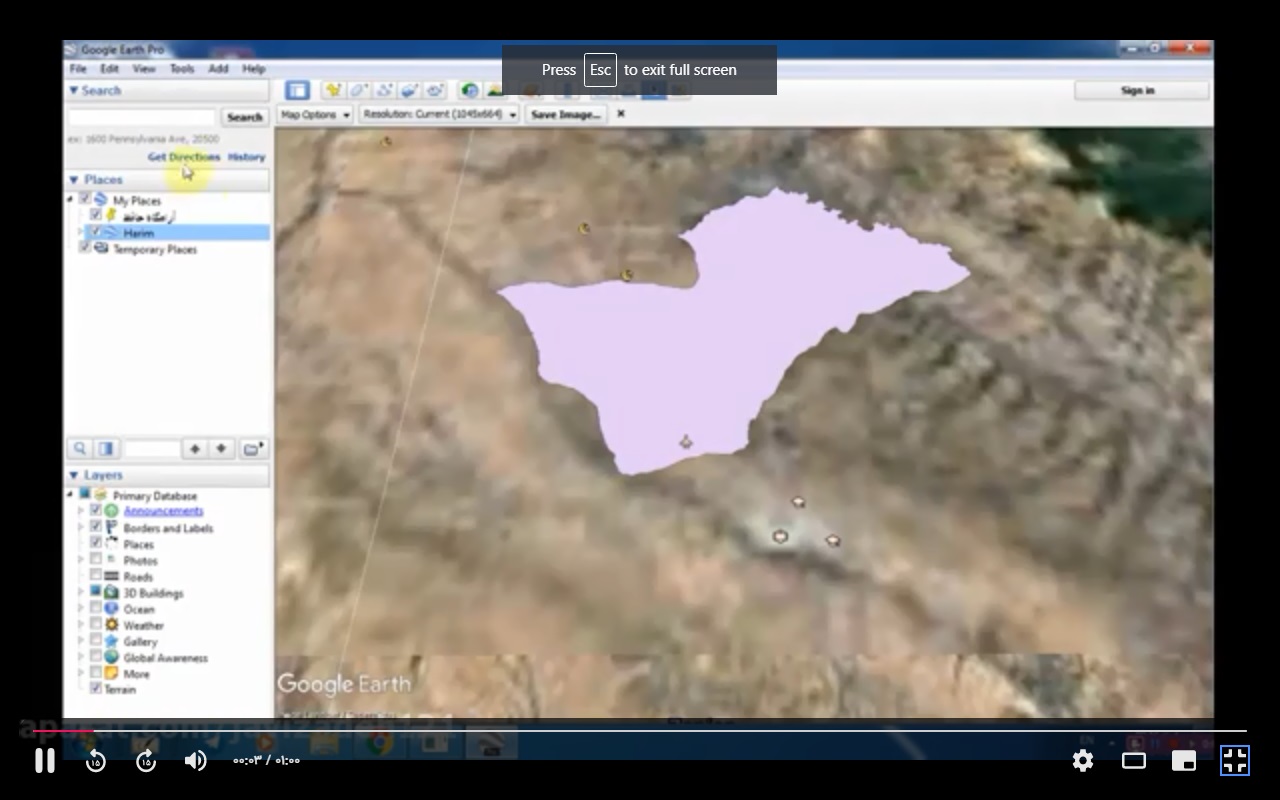Click the historical imagery globe icon
Viewport: 1280px width, 800px height.
469,90
